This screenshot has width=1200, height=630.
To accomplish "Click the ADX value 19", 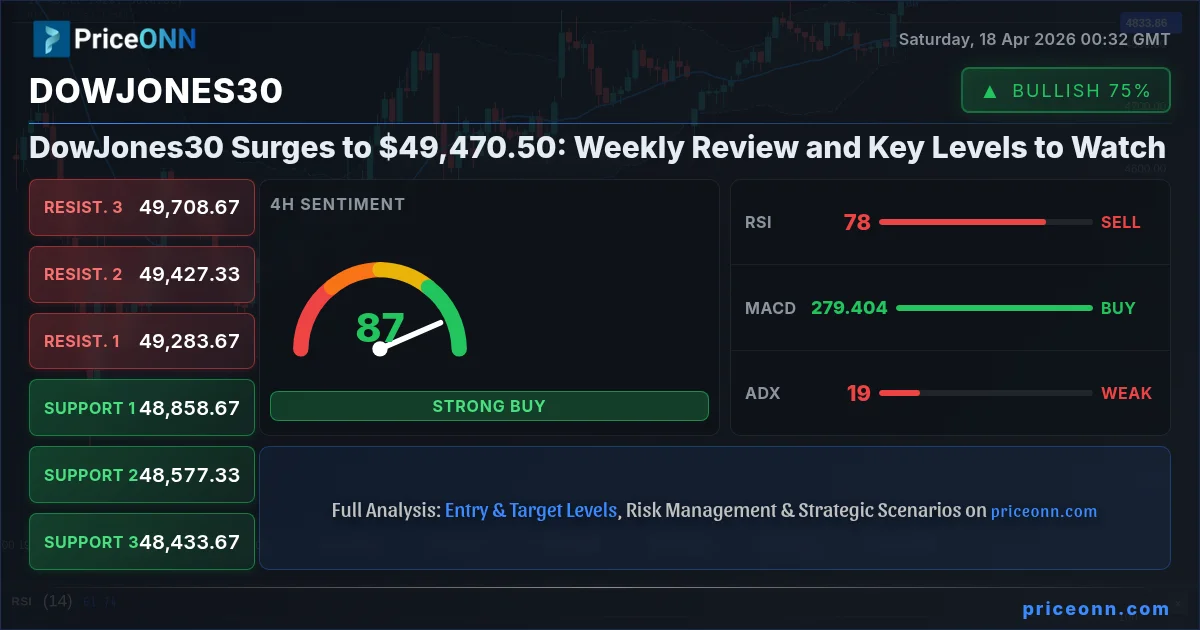I will pyautogui.click(x=858, y=393).
